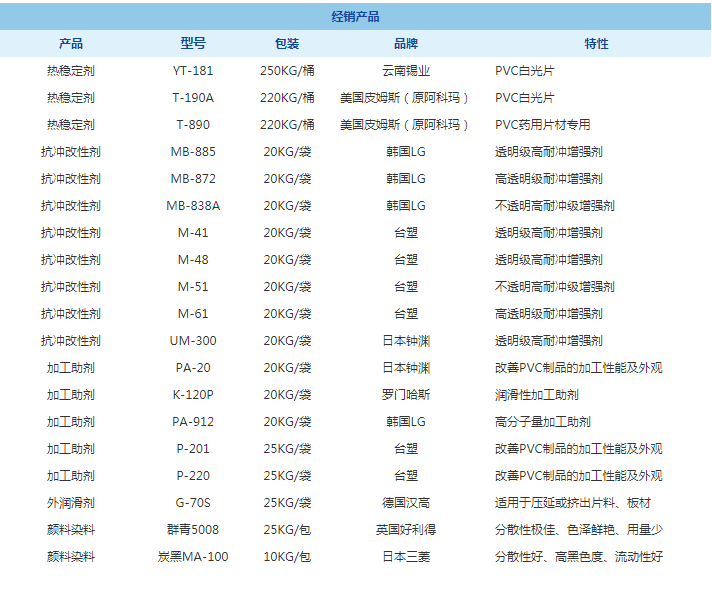This screenshot has height=590, width=712.
Task: Click packaging cell 250KG/桶
Action: click(x=287, y=71)
